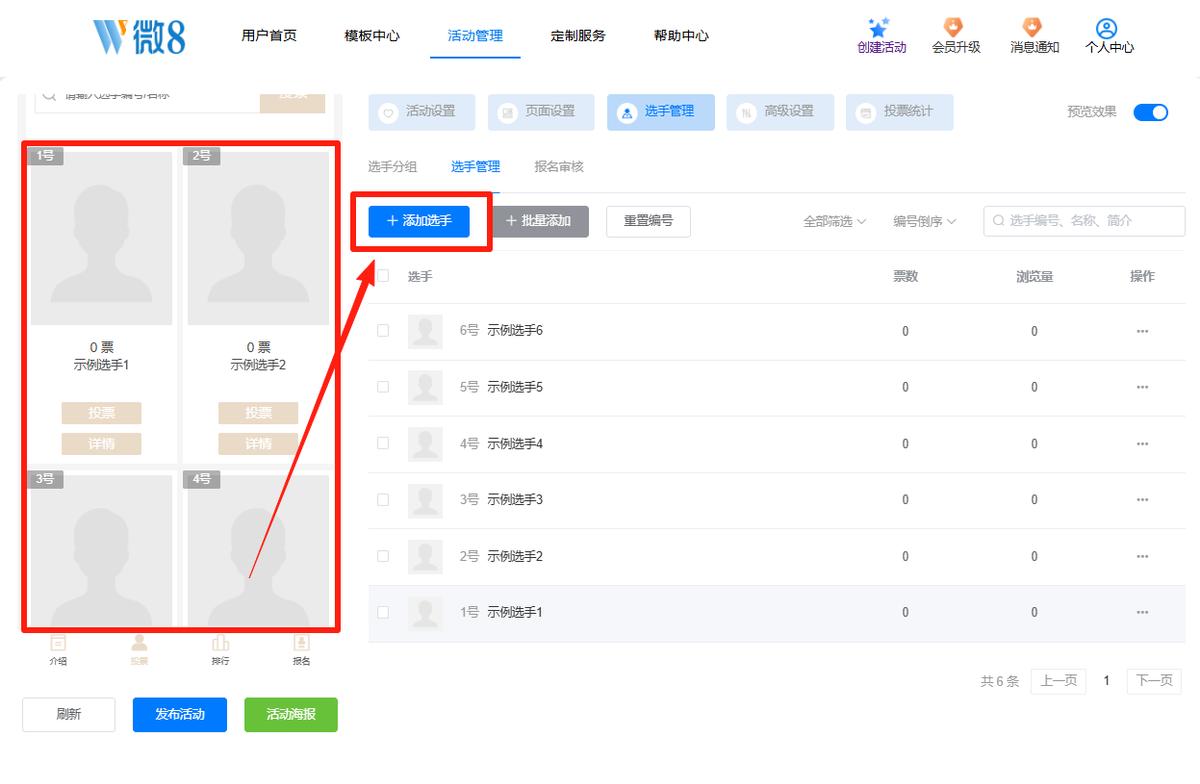Click the 重置编号 button
The height and width of the screenshot is (784, 1200).
648,221
